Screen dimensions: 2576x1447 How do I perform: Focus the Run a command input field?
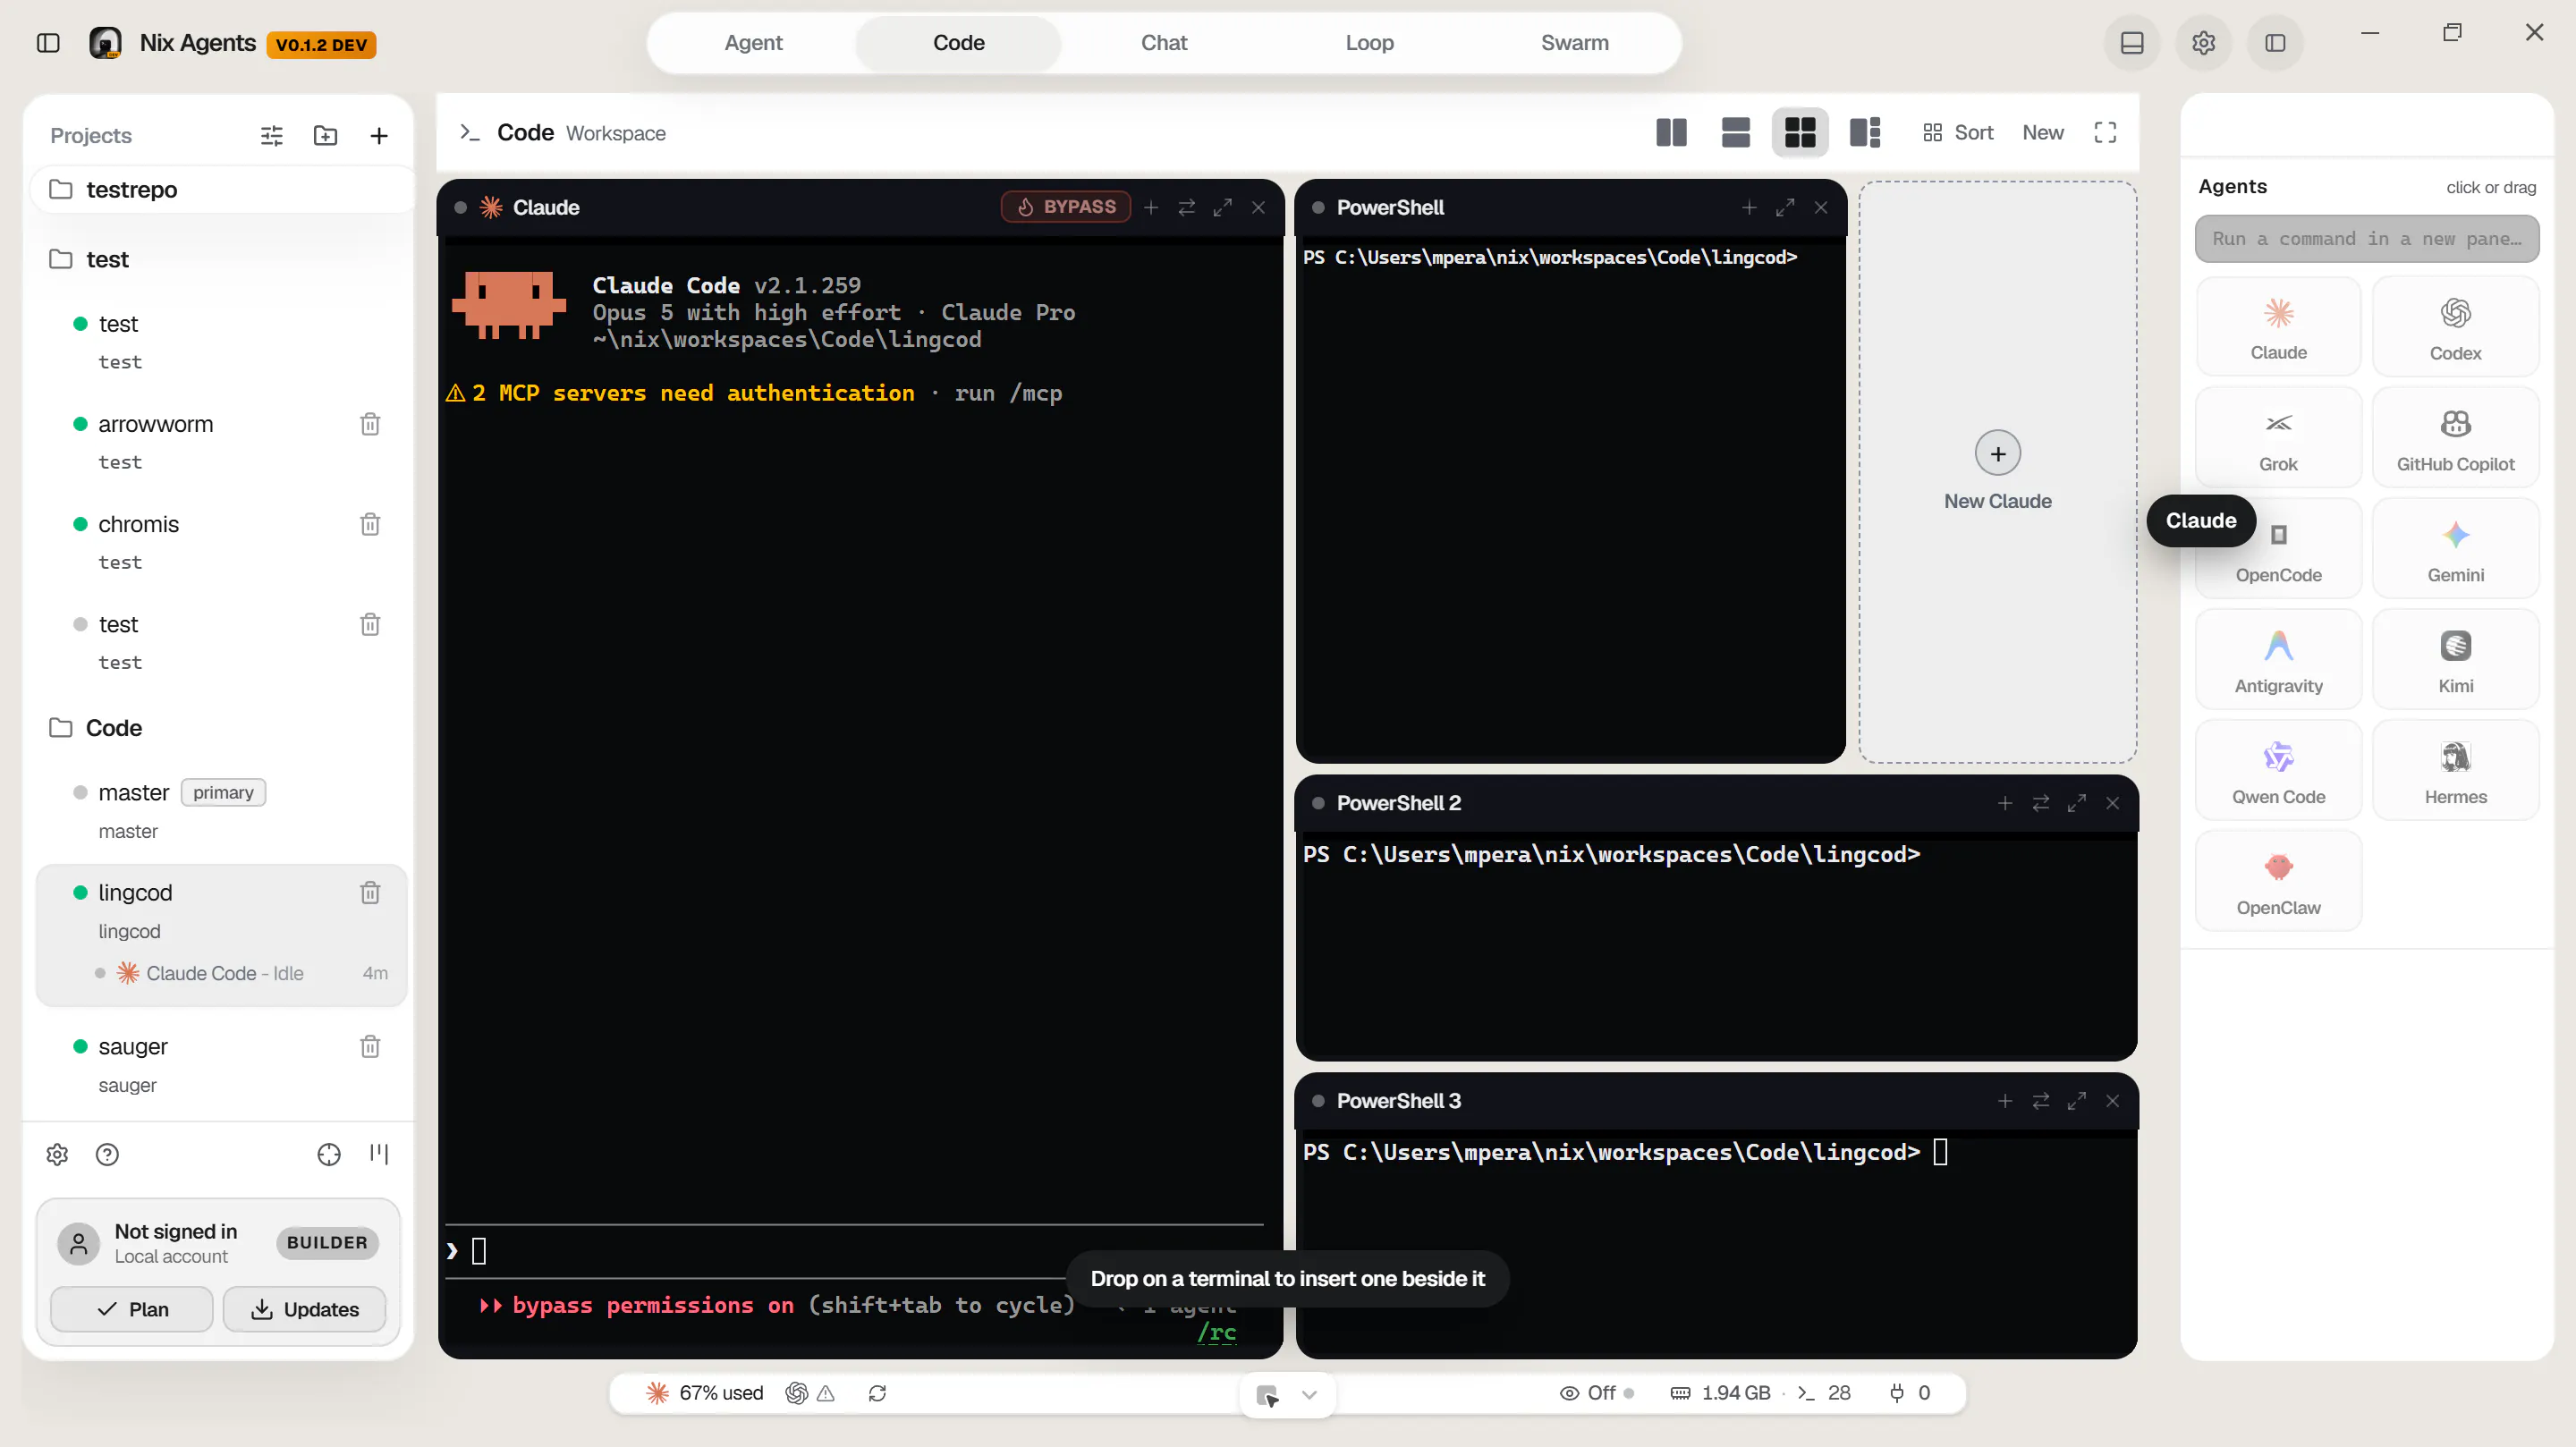pos(2366,239)
